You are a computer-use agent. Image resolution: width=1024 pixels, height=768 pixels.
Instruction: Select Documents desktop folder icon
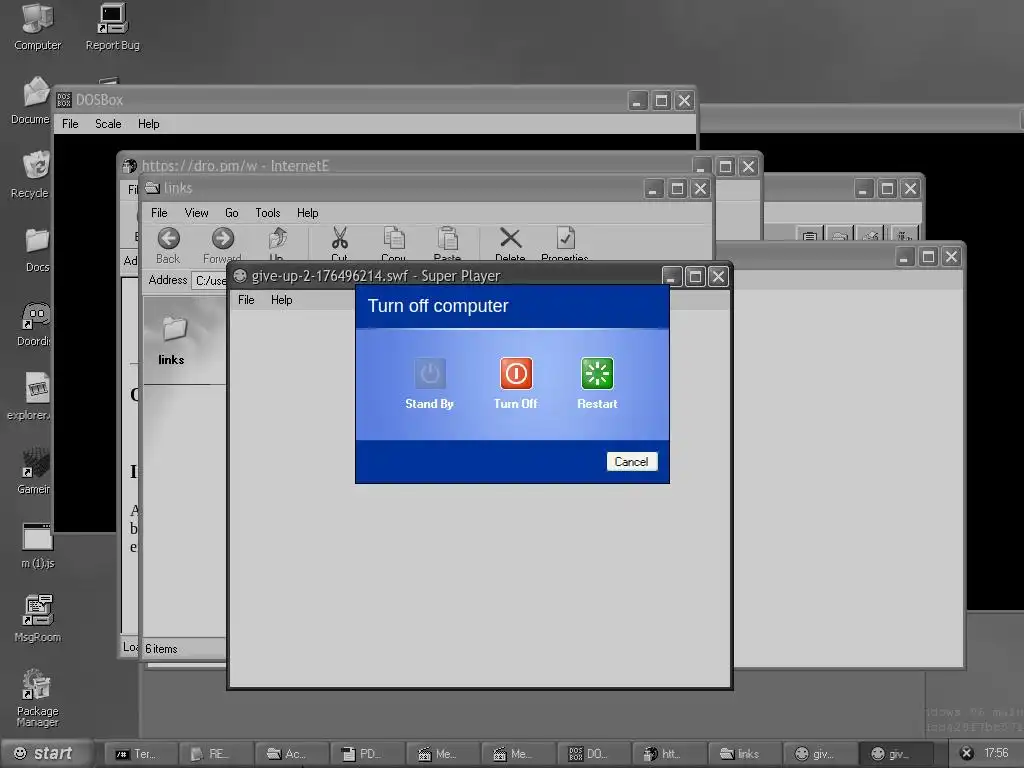point(33,100)
